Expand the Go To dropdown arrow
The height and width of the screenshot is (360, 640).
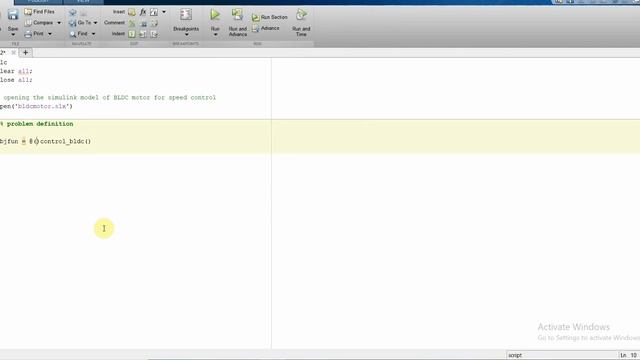(x=96, y=23)
